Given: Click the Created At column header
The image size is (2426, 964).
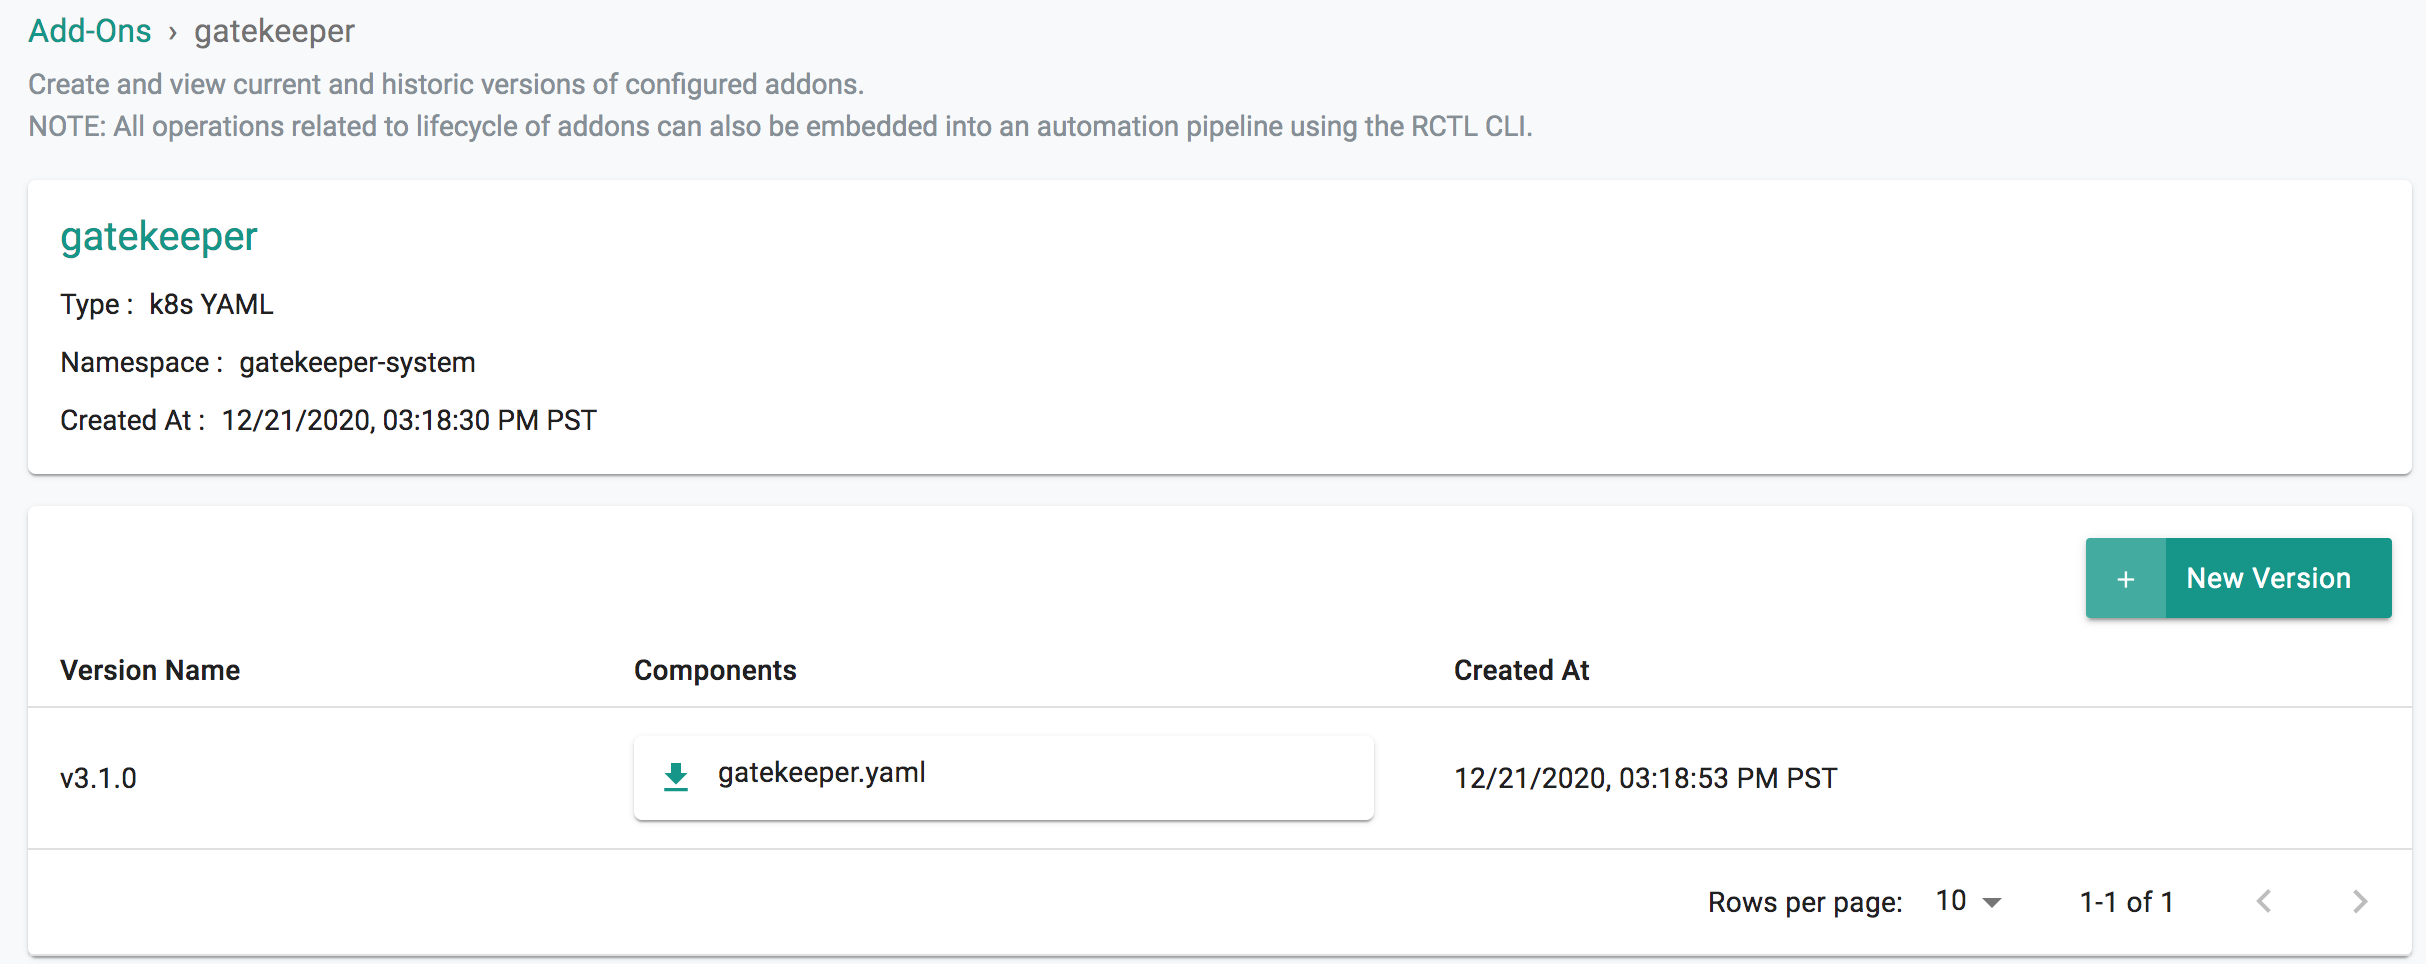Looking at the screenshot, I should pos(1521,670).
